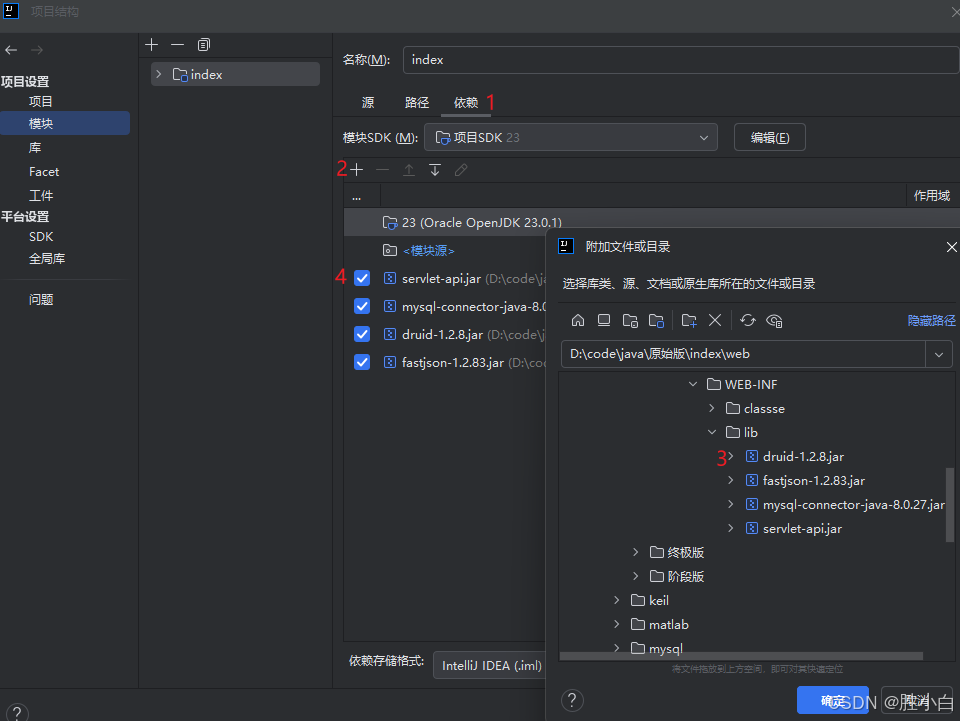Click the file tree horizontal scrollbar
Viewport: 960px width, 721px height.
pos(741,656)
